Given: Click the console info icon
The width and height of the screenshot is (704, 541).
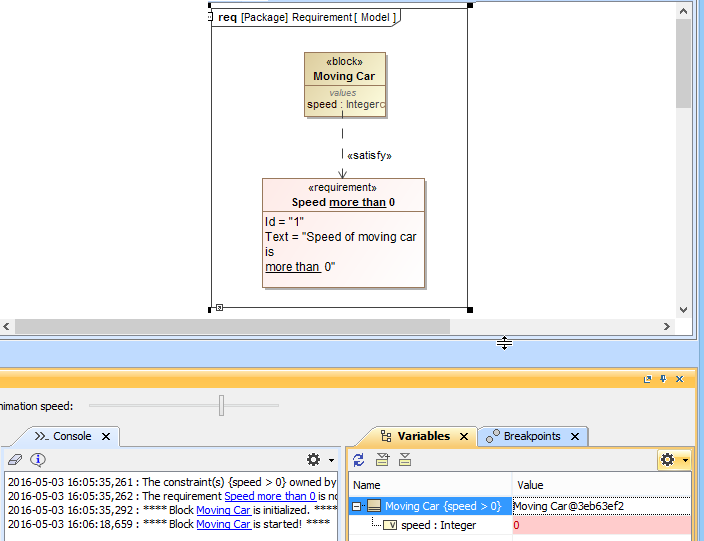Looking at the screenshot, I should point(38,459).
